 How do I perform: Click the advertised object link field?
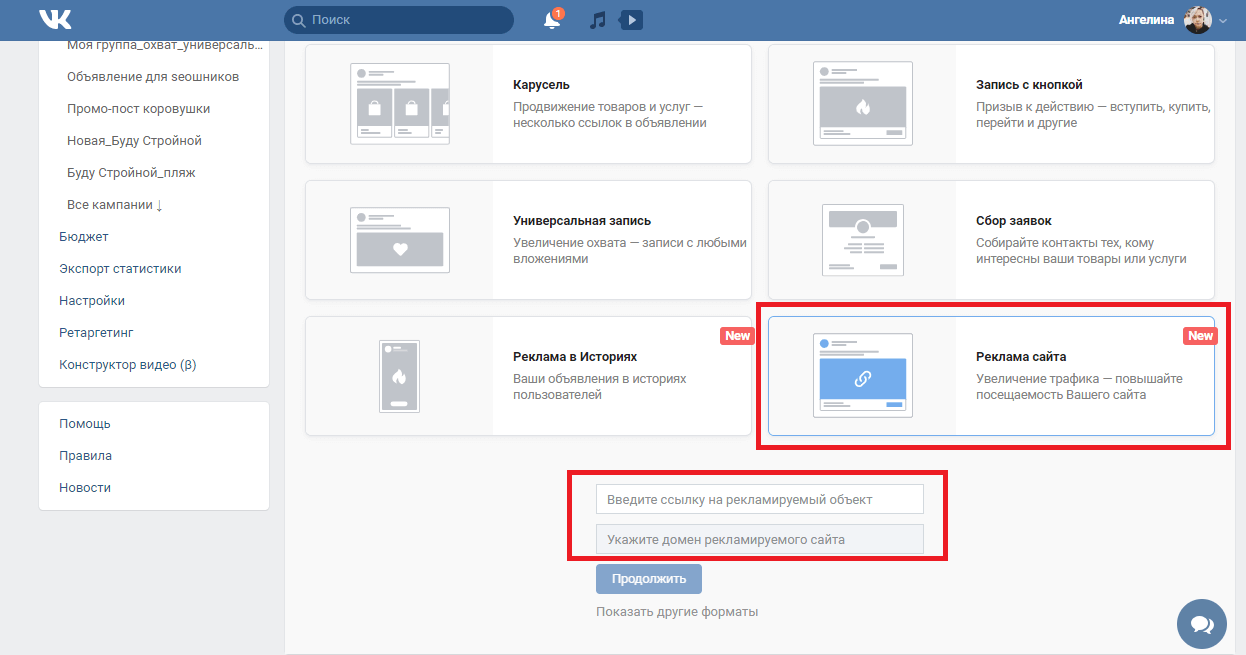click(x=760, y=499)
